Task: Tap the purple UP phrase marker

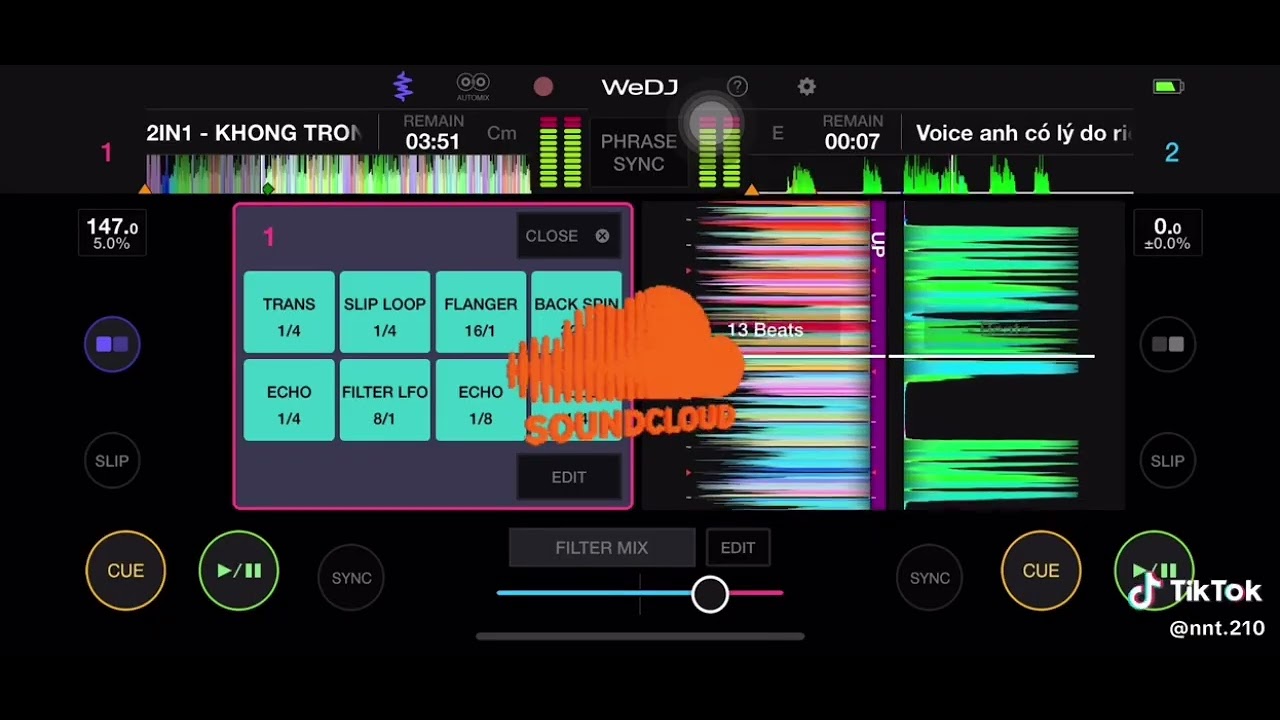Action: (x=878, y=245)
